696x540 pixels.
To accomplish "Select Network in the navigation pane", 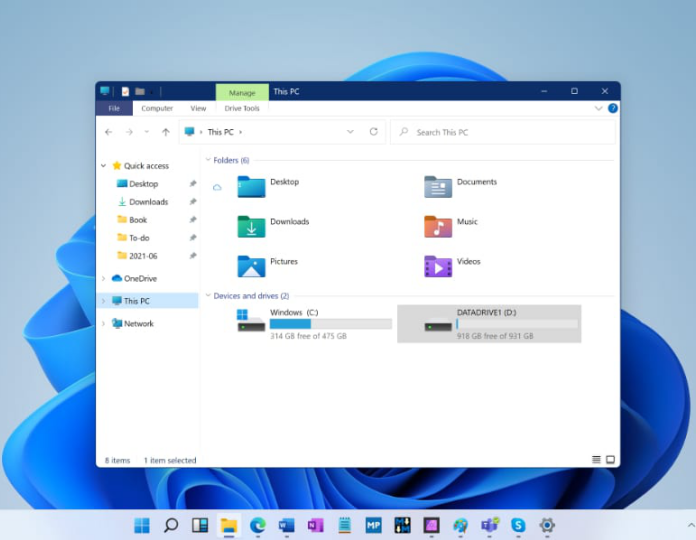I will [138, 324].
